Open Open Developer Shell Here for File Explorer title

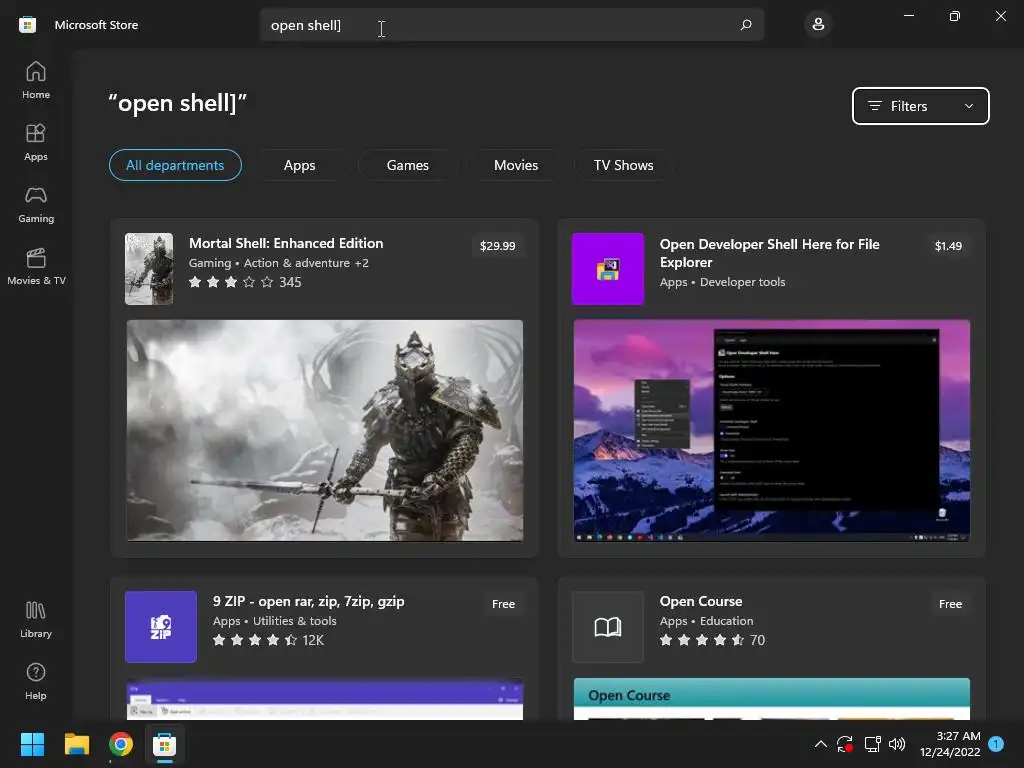(x=769, y=253)
